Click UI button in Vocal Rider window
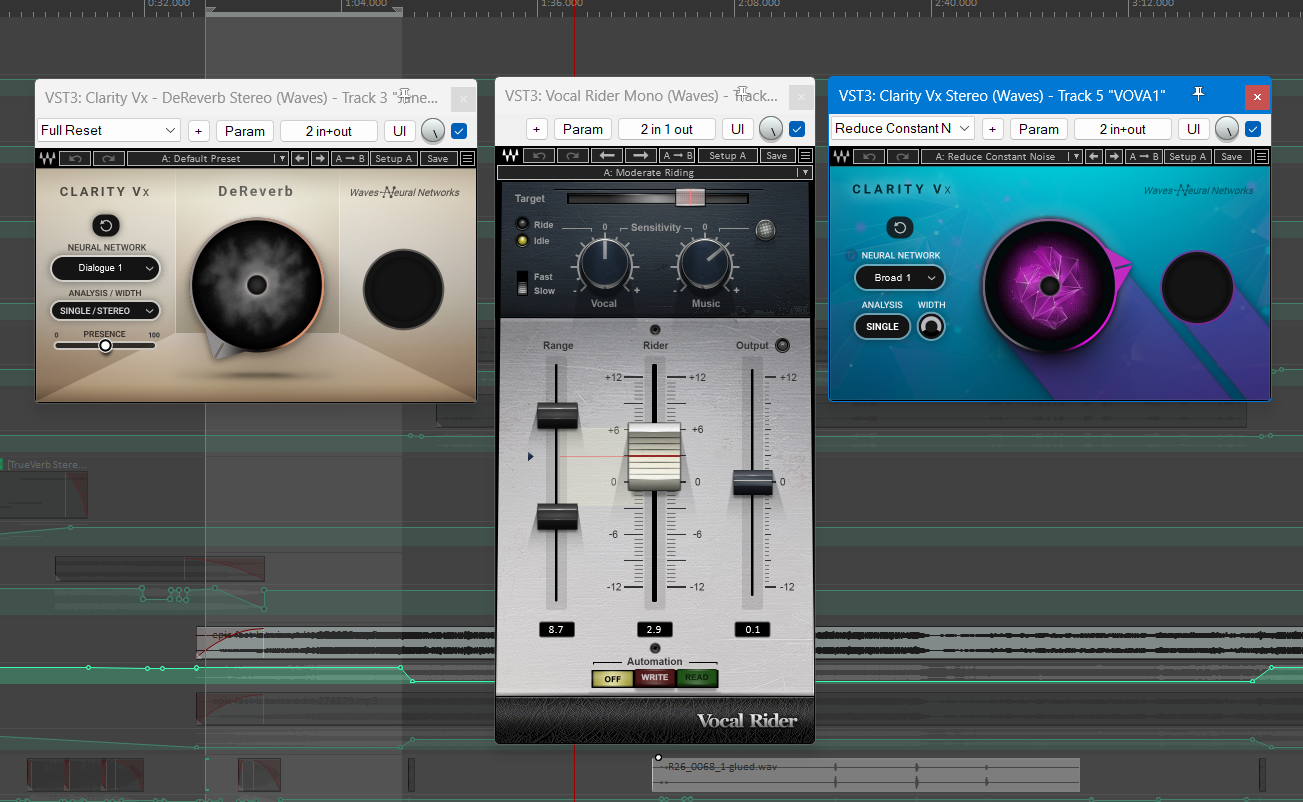The image size is (1303, 802). click(738, 128)
